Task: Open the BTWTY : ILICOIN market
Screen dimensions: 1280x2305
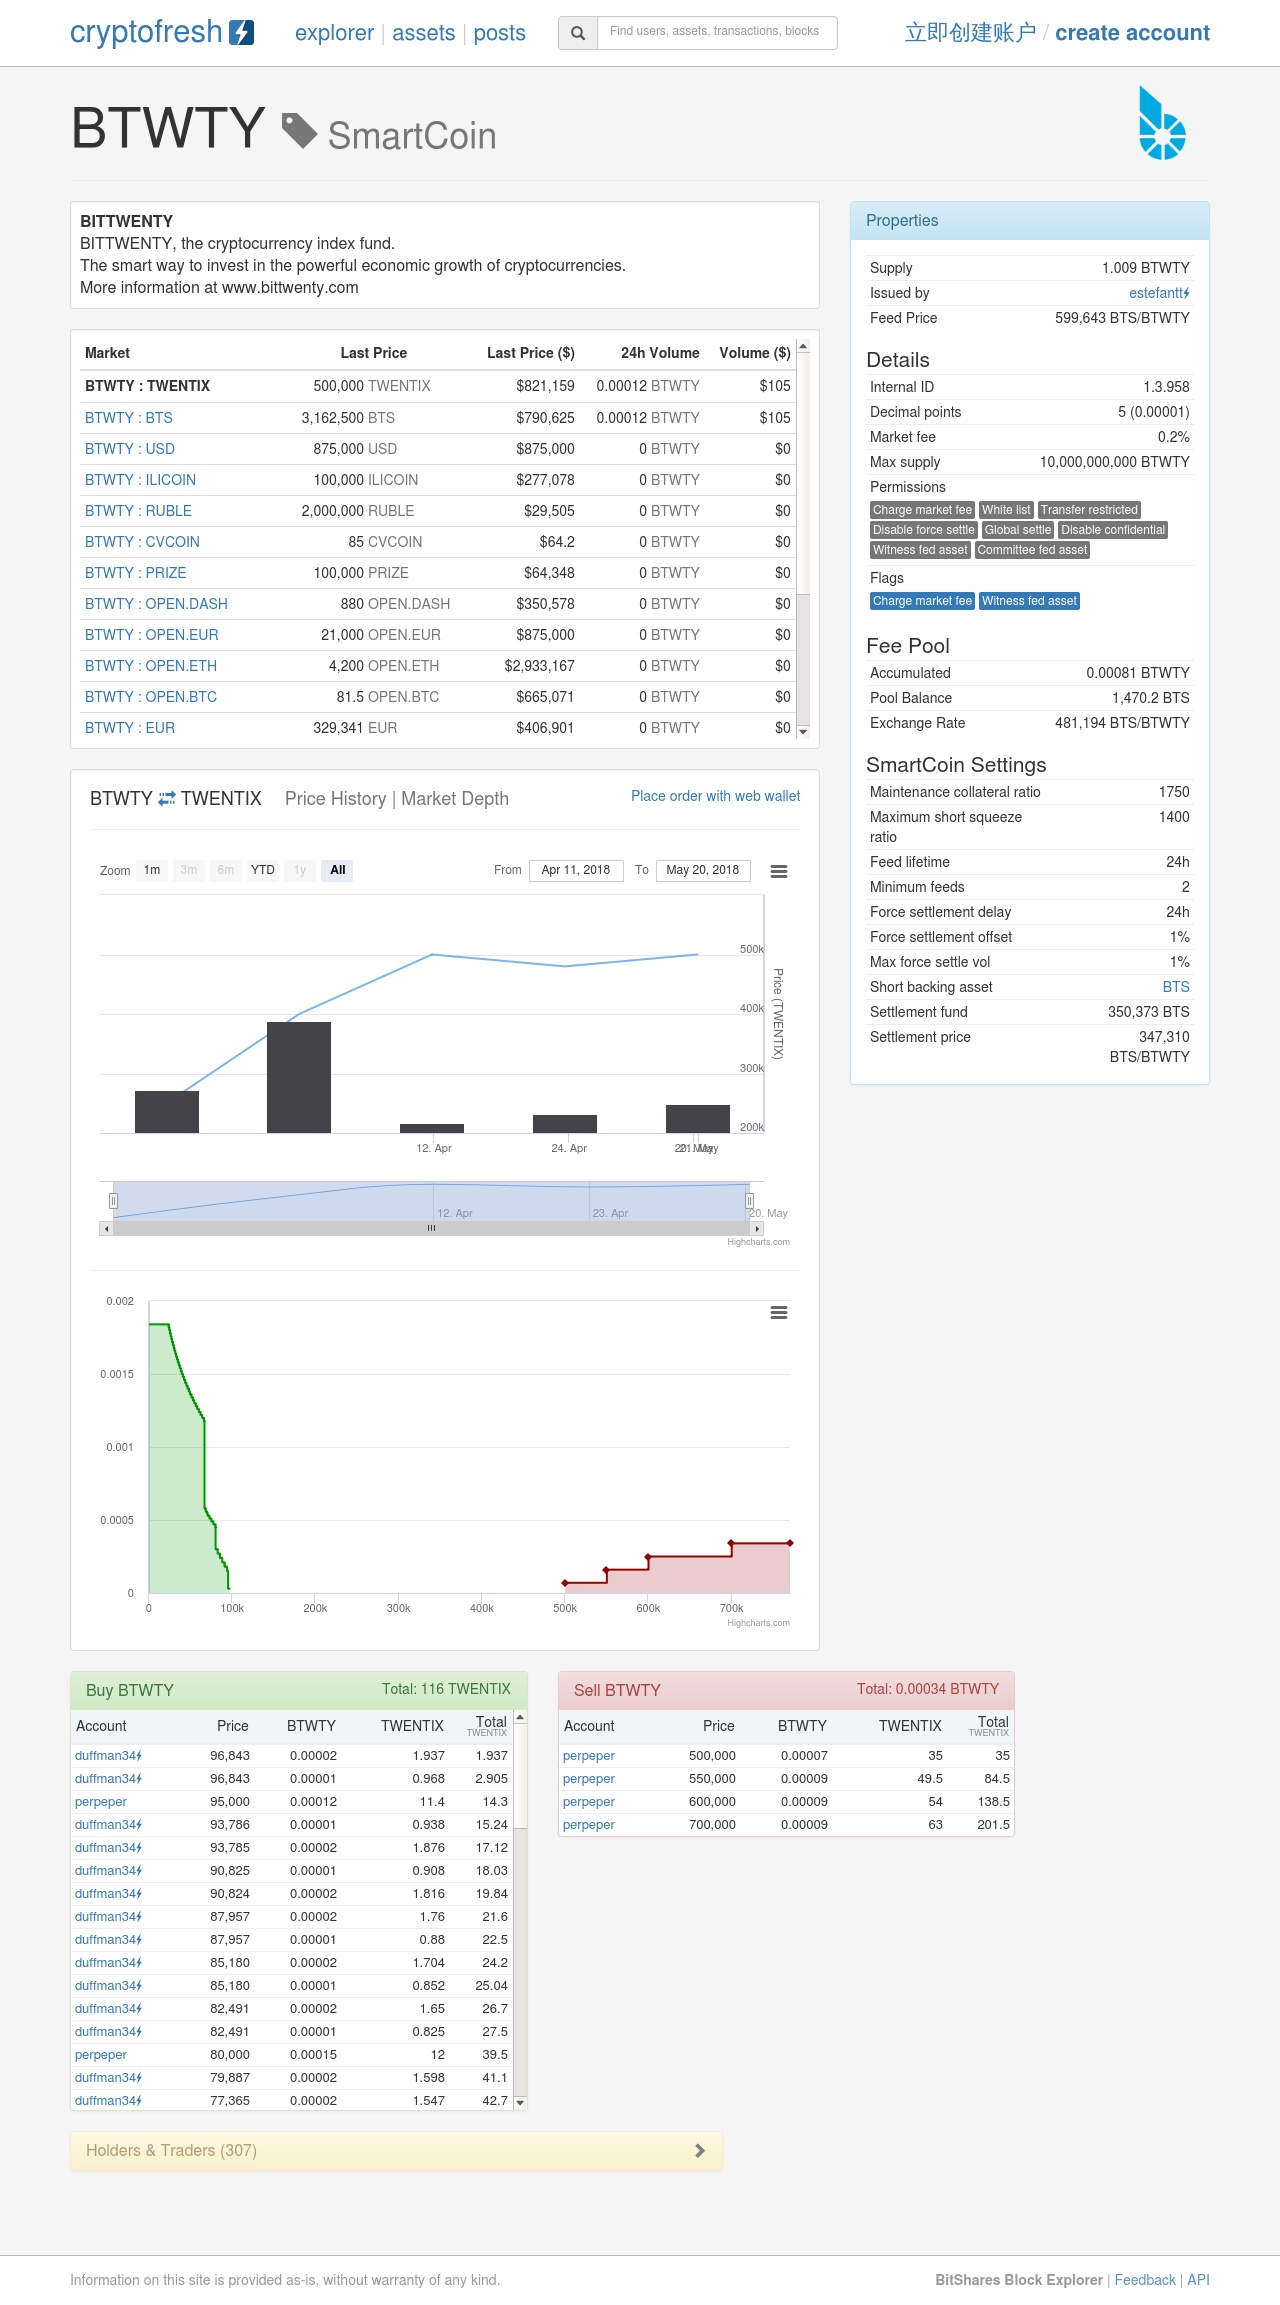Action: (x=140, y=480)
